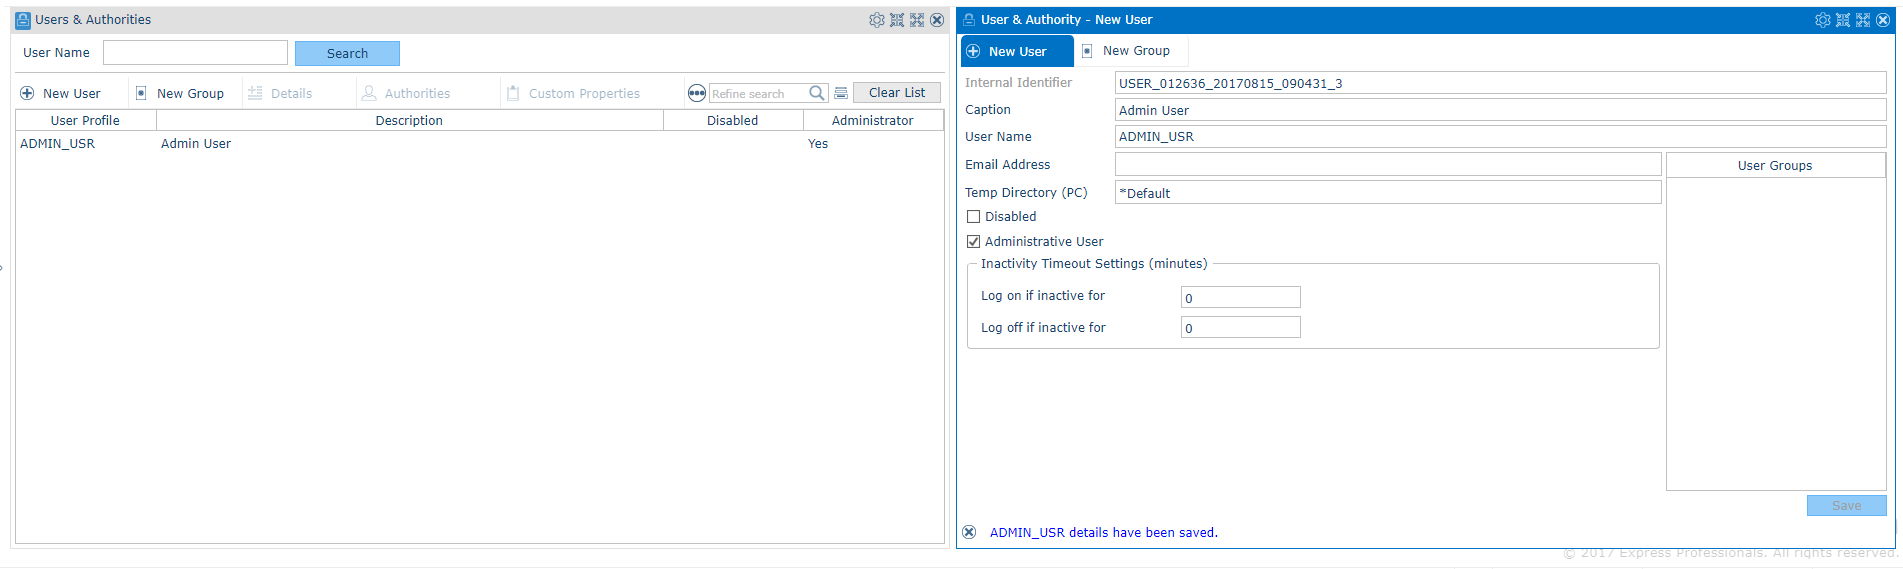Click the three-dots more options icon
The image size is (1903, 569).
coord(697,93)
